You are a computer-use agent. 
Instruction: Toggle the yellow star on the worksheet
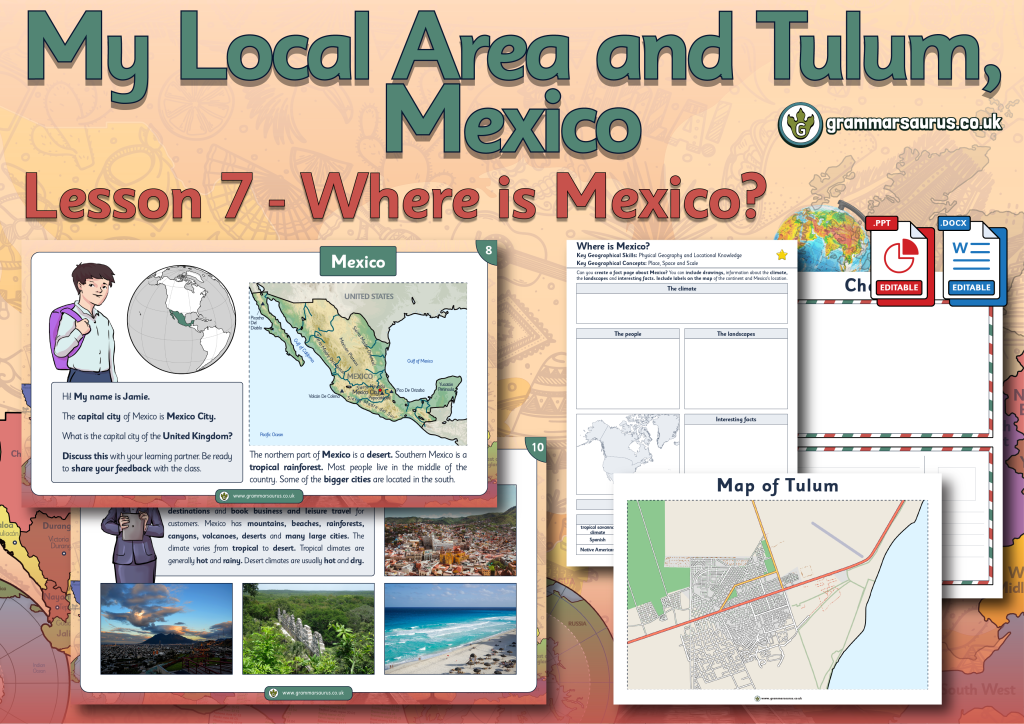782,254
